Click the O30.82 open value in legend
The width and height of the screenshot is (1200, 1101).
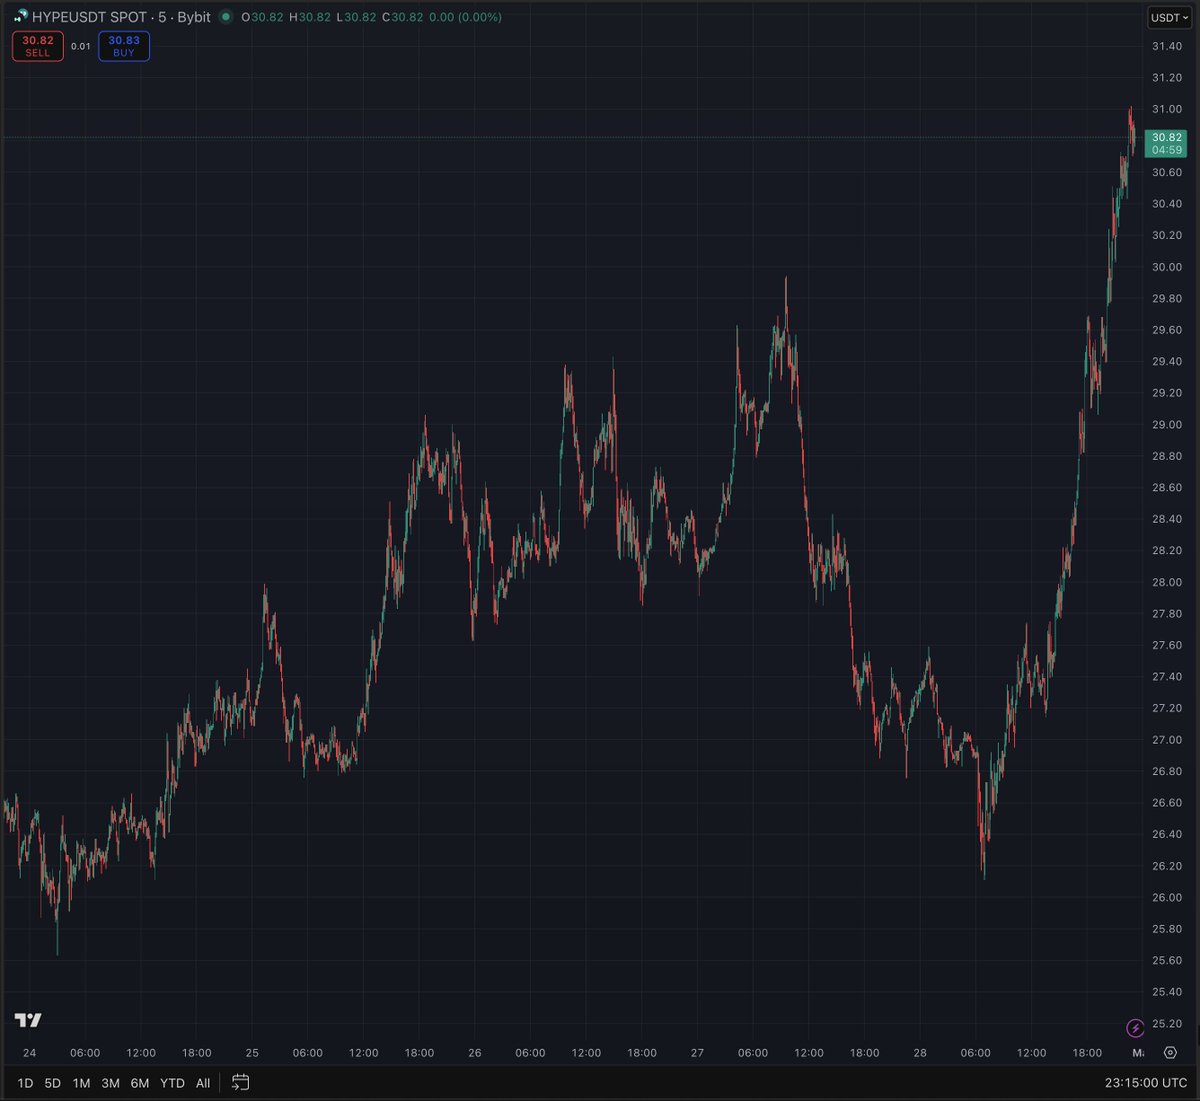tap(262, 17)
